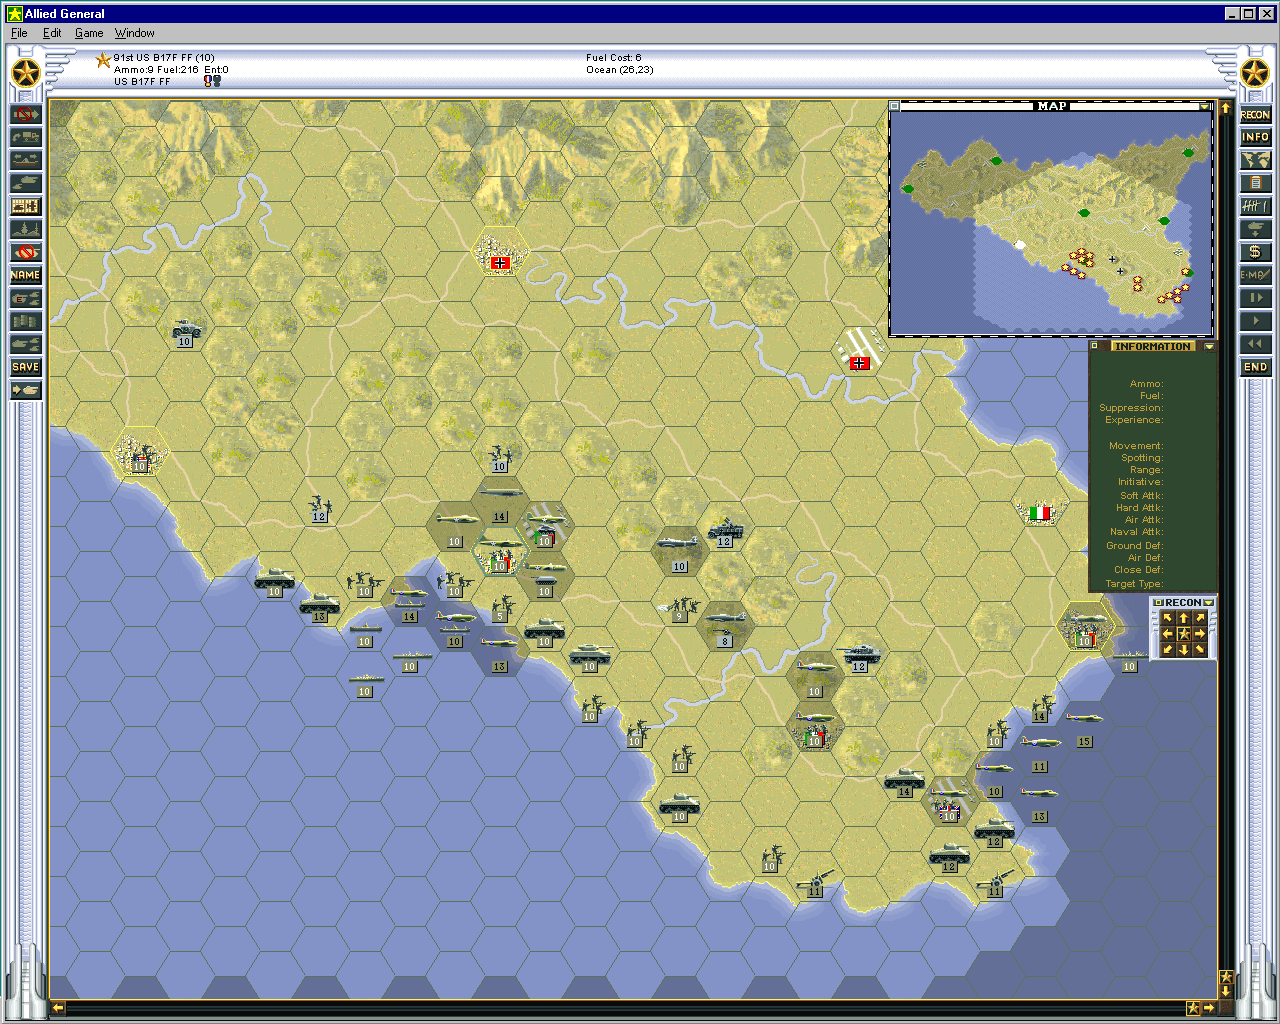
Task: Click the next unit arrow-tank icon
Action: tap(25, 390)
